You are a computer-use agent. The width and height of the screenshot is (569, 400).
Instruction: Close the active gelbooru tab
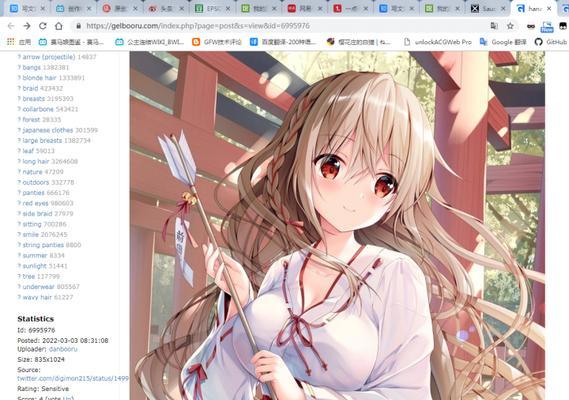click(x=549, y=9)
